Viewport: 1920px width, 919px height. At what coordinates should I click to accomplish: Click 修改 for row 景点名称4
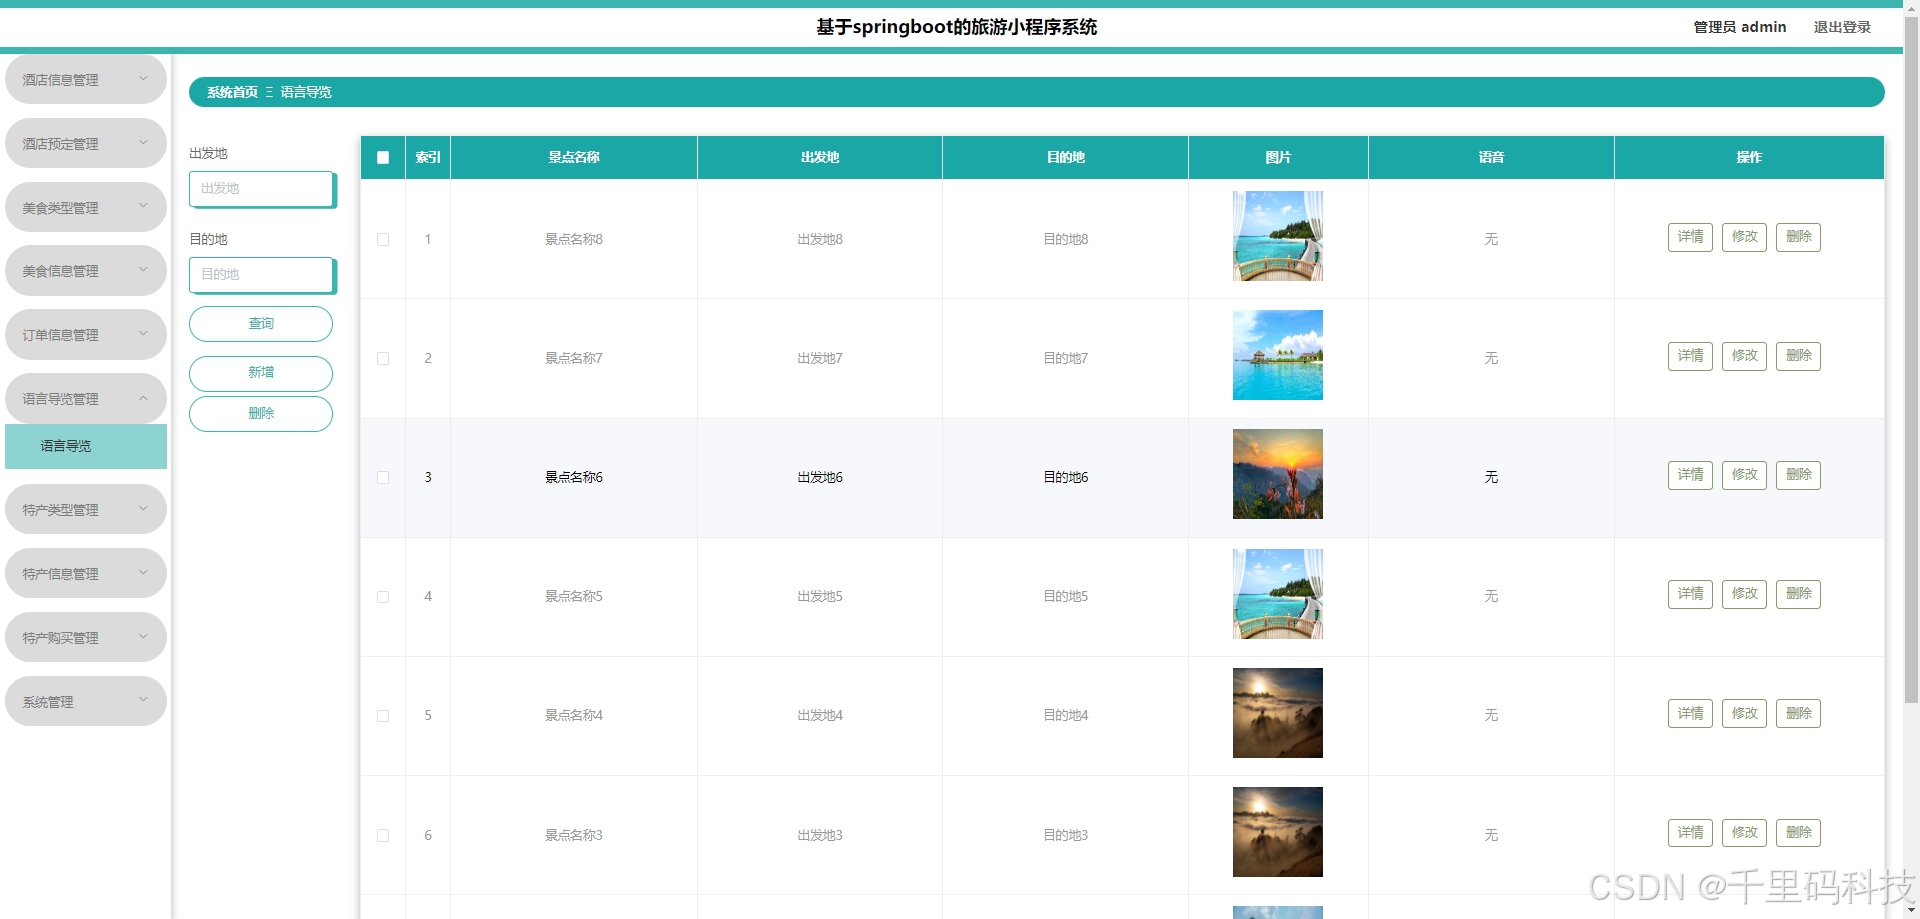click(1744, 713)
